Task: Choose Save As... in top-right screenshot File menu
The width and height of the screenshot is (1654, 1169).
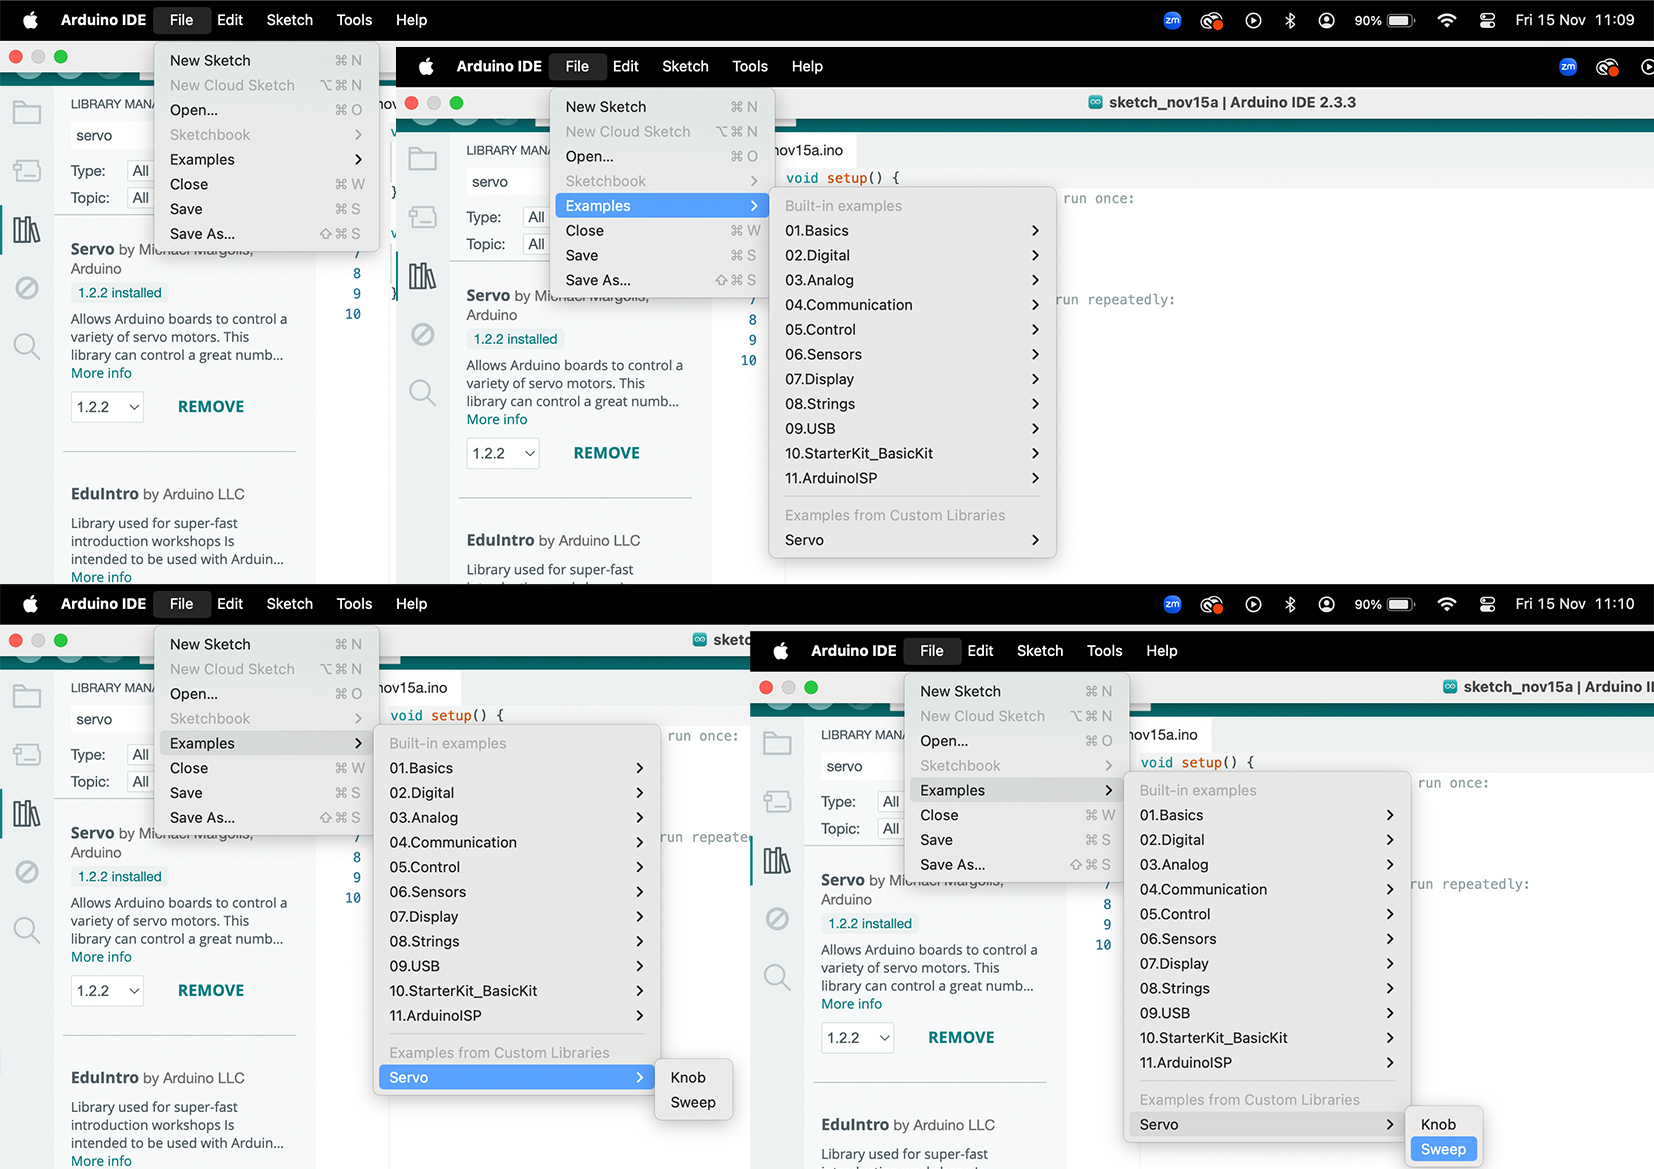Action: (x=662, y=280)
